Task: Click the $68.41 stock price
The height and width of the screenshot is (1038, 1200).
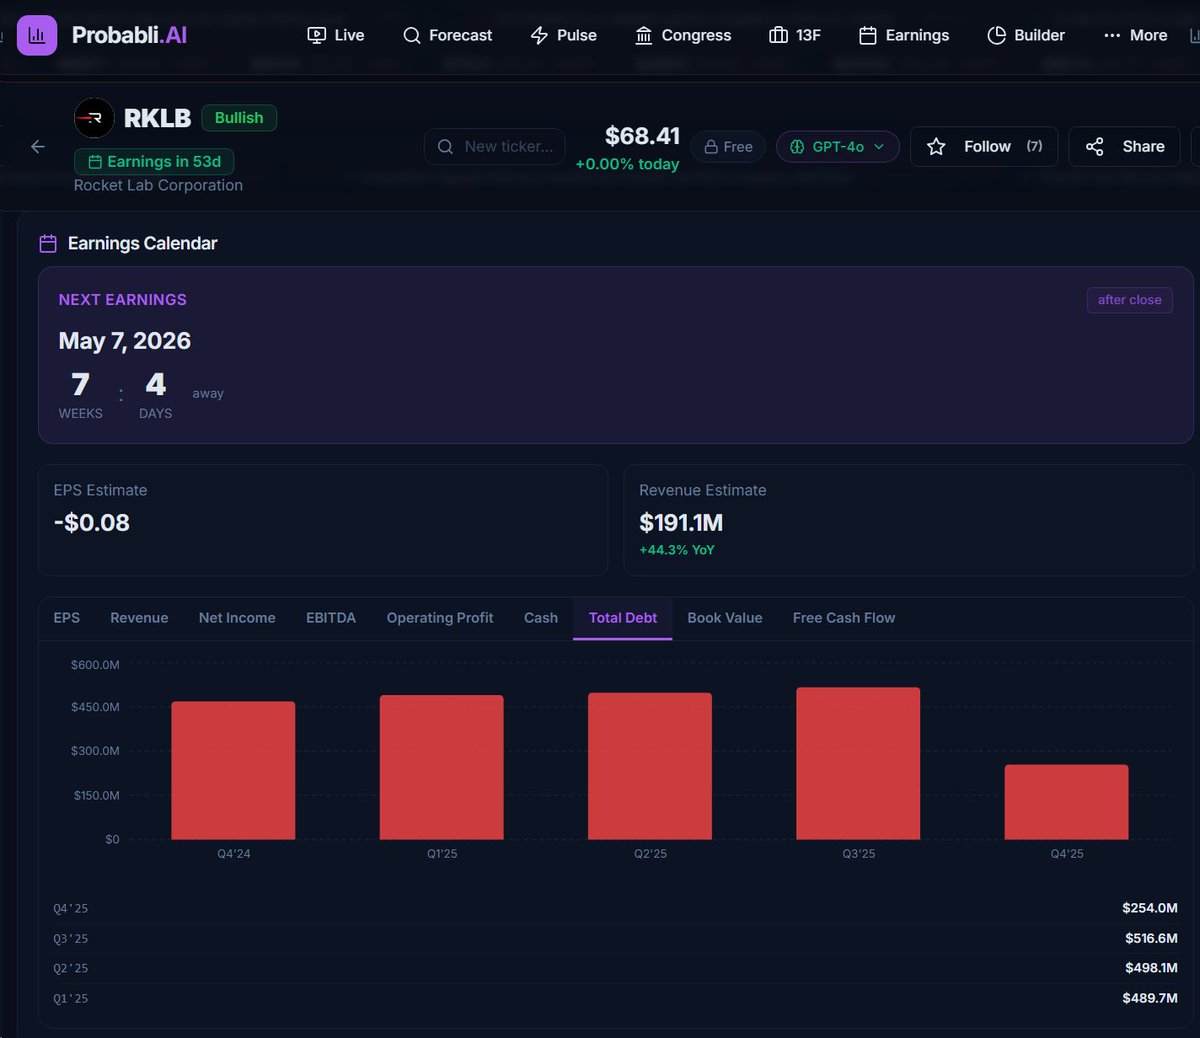Action: (x=642, y=136)
